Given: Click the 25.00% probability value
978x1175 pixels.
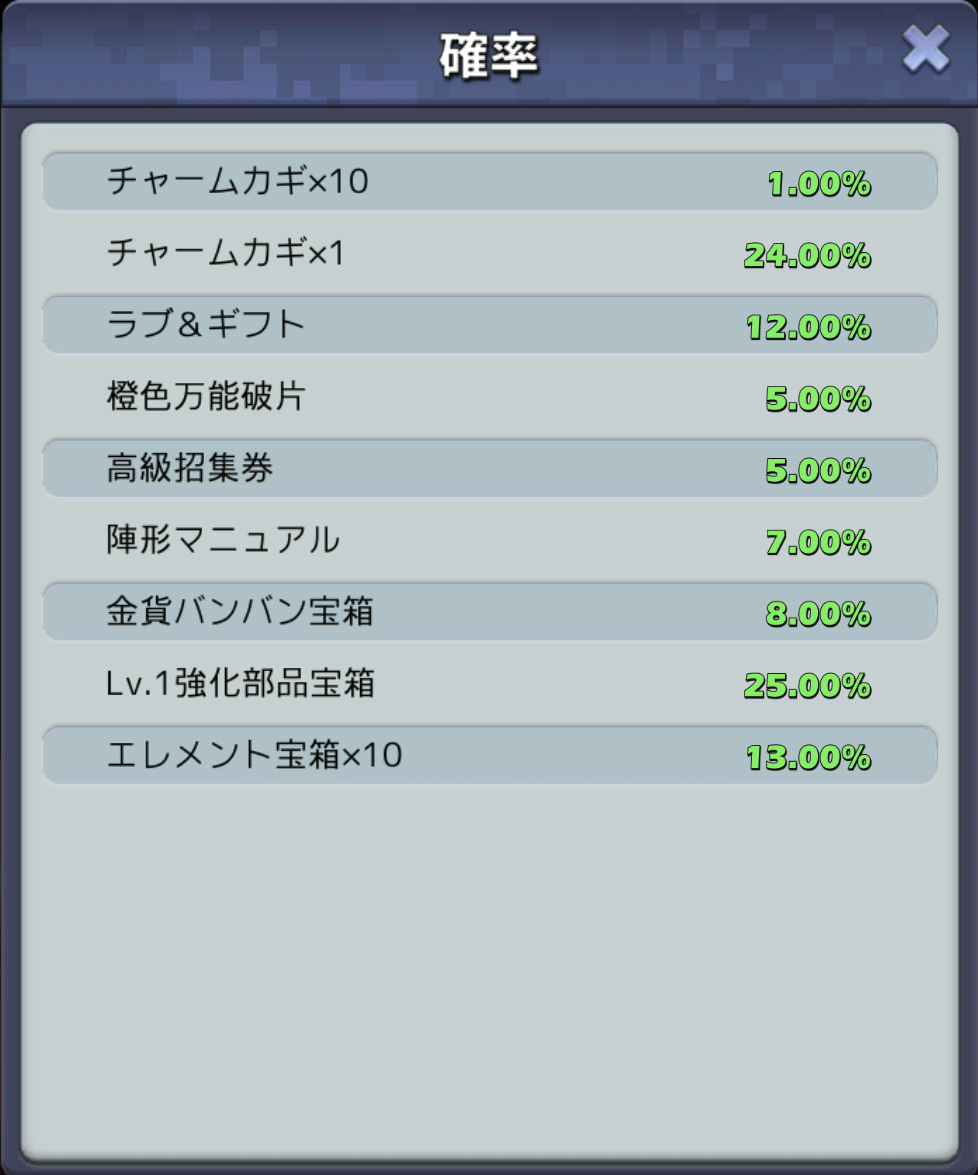Looking at the screenshot, I should (x=807, y=686).
